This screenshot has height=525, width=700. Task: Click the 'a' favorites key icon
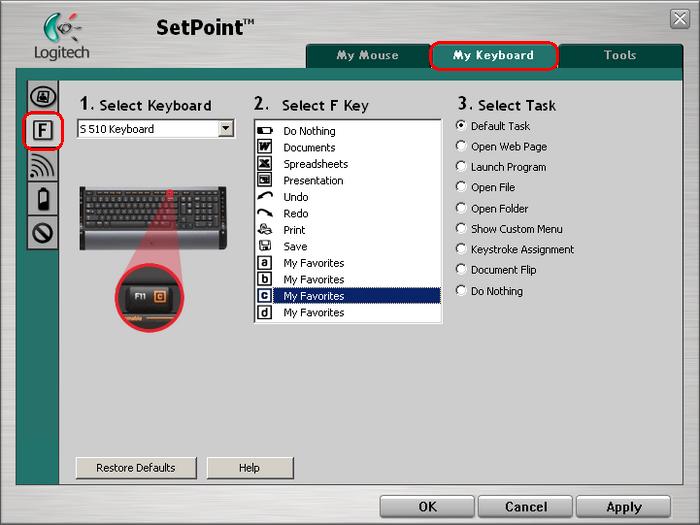pyautogui.click(x=265, y=262)
